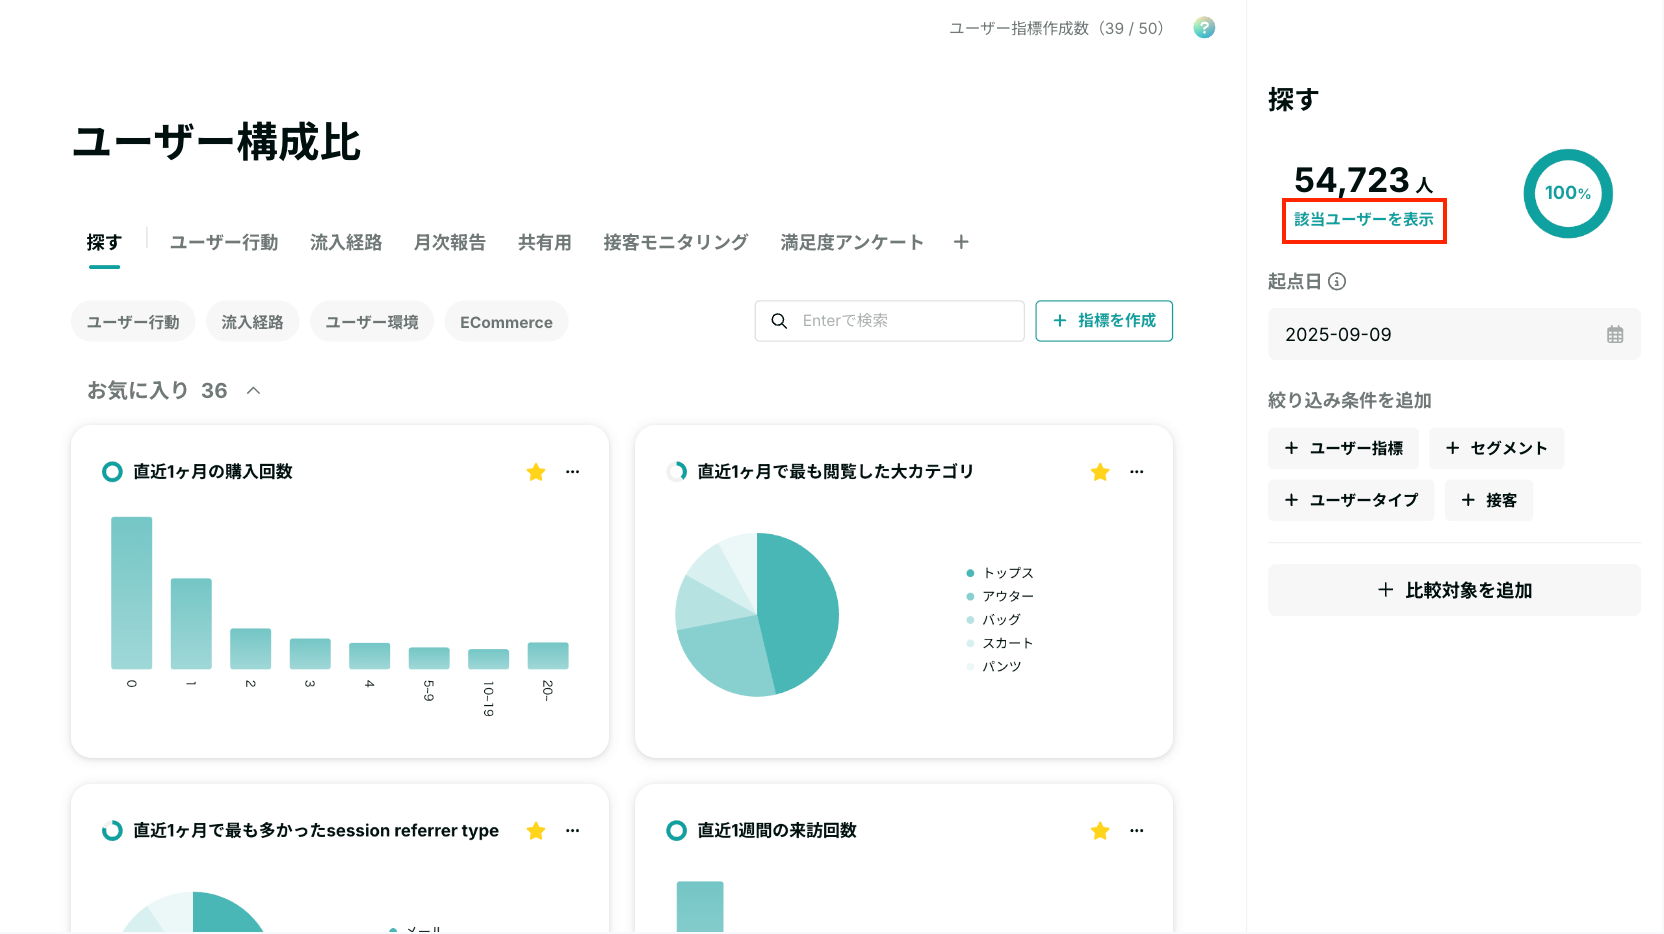This screenshot has height=934, width=1664.
Task: Click the info icon beside 起点日
Action: click(1337, 282)
